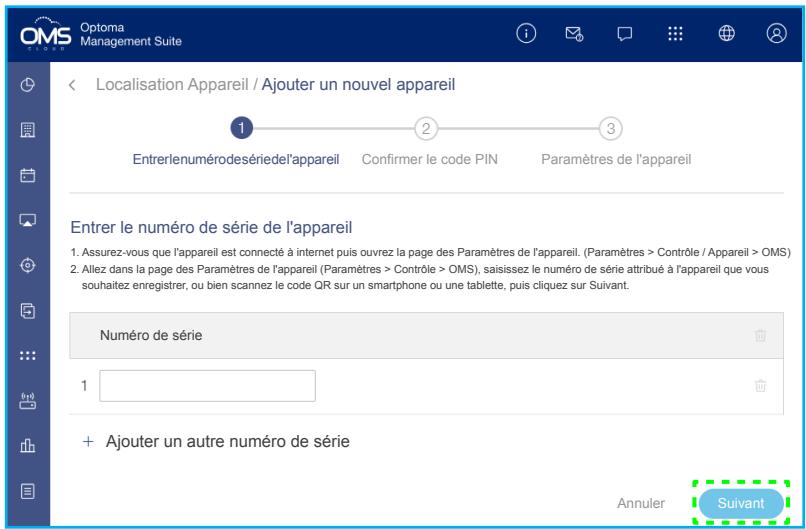Open the building sidebar icon
The image size is (806, 529).
tap(28, 130)
